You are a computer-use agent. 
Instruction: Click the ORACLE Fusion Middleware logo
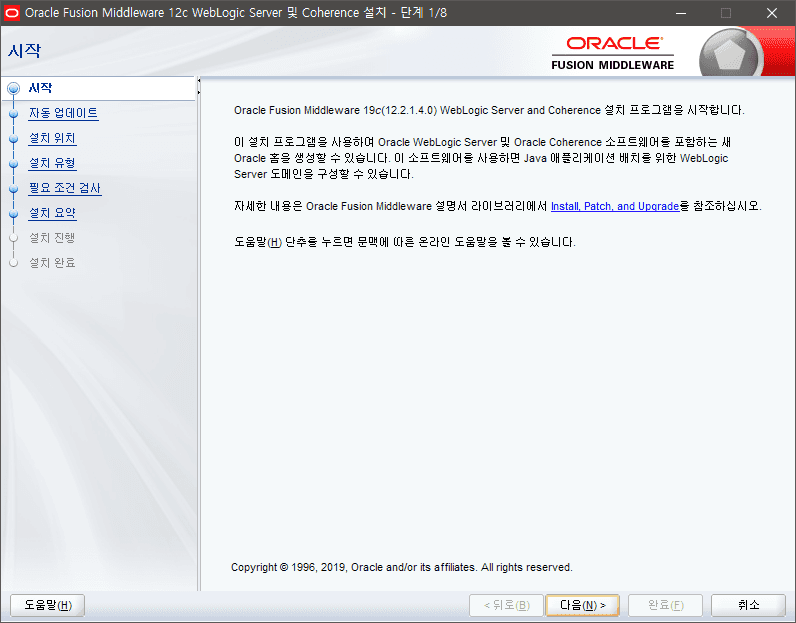tap(613, 53)
